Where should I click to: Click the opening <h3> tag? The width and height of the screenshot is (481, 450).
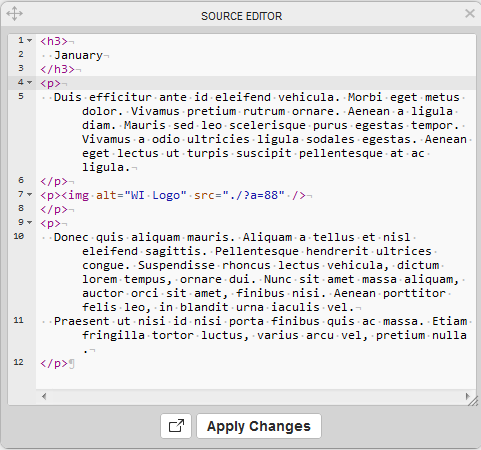pyautogui.click(x=54, y=41)
